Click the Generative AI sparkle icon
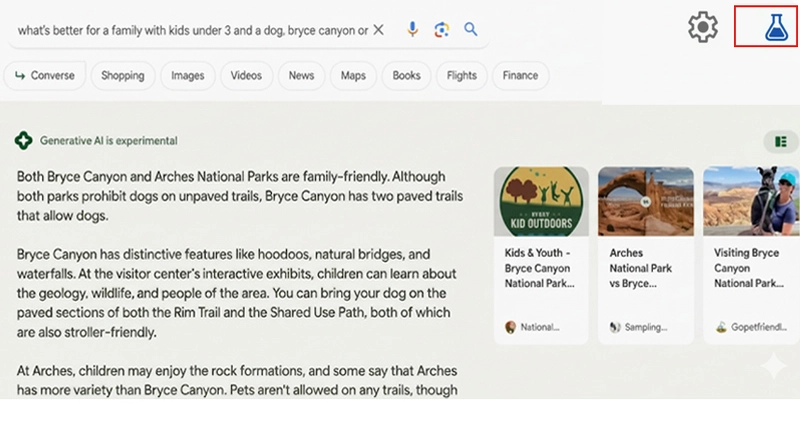Screen dimensions: 800x440 click(23, 141)
